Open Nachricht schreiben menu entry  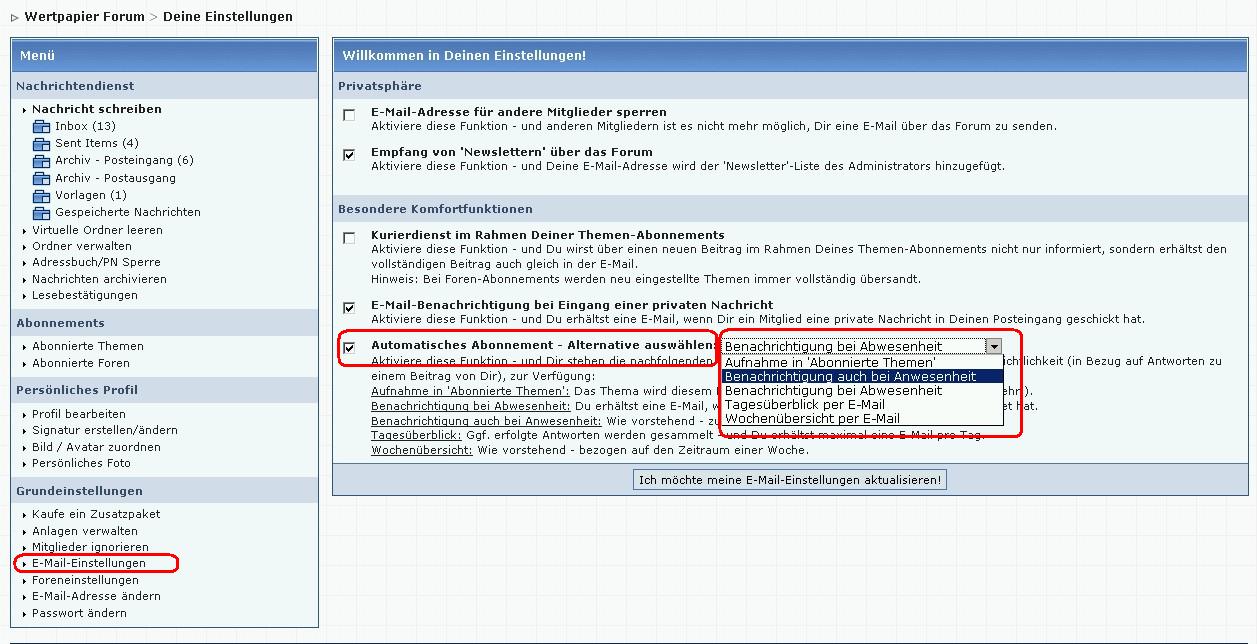pyautogui.click(x=96, y=109)
